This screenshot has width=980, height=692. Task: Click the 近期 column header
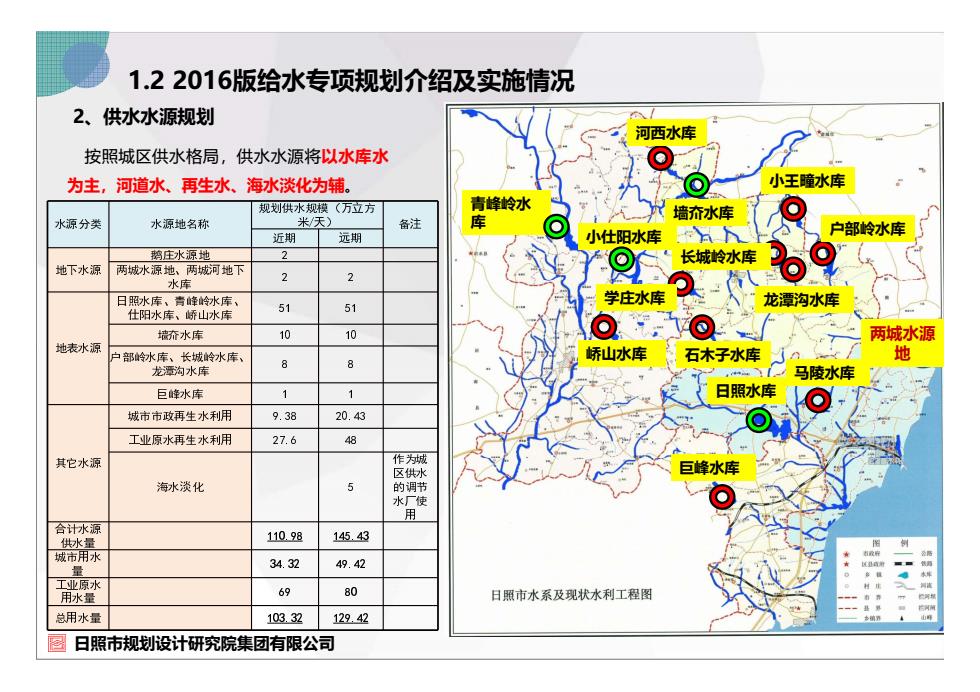click(284, 238)
